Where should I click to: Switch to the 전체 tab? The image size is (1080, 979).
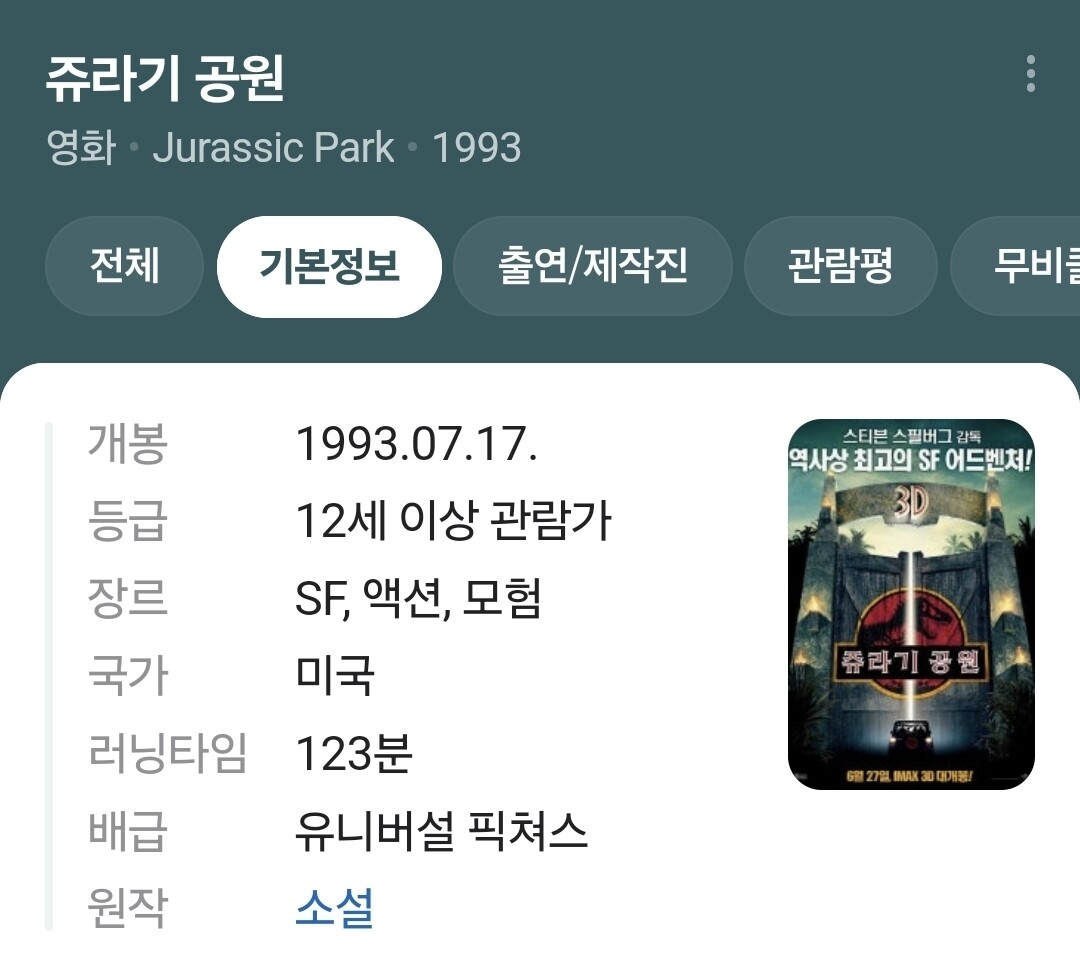coord(125,266)
